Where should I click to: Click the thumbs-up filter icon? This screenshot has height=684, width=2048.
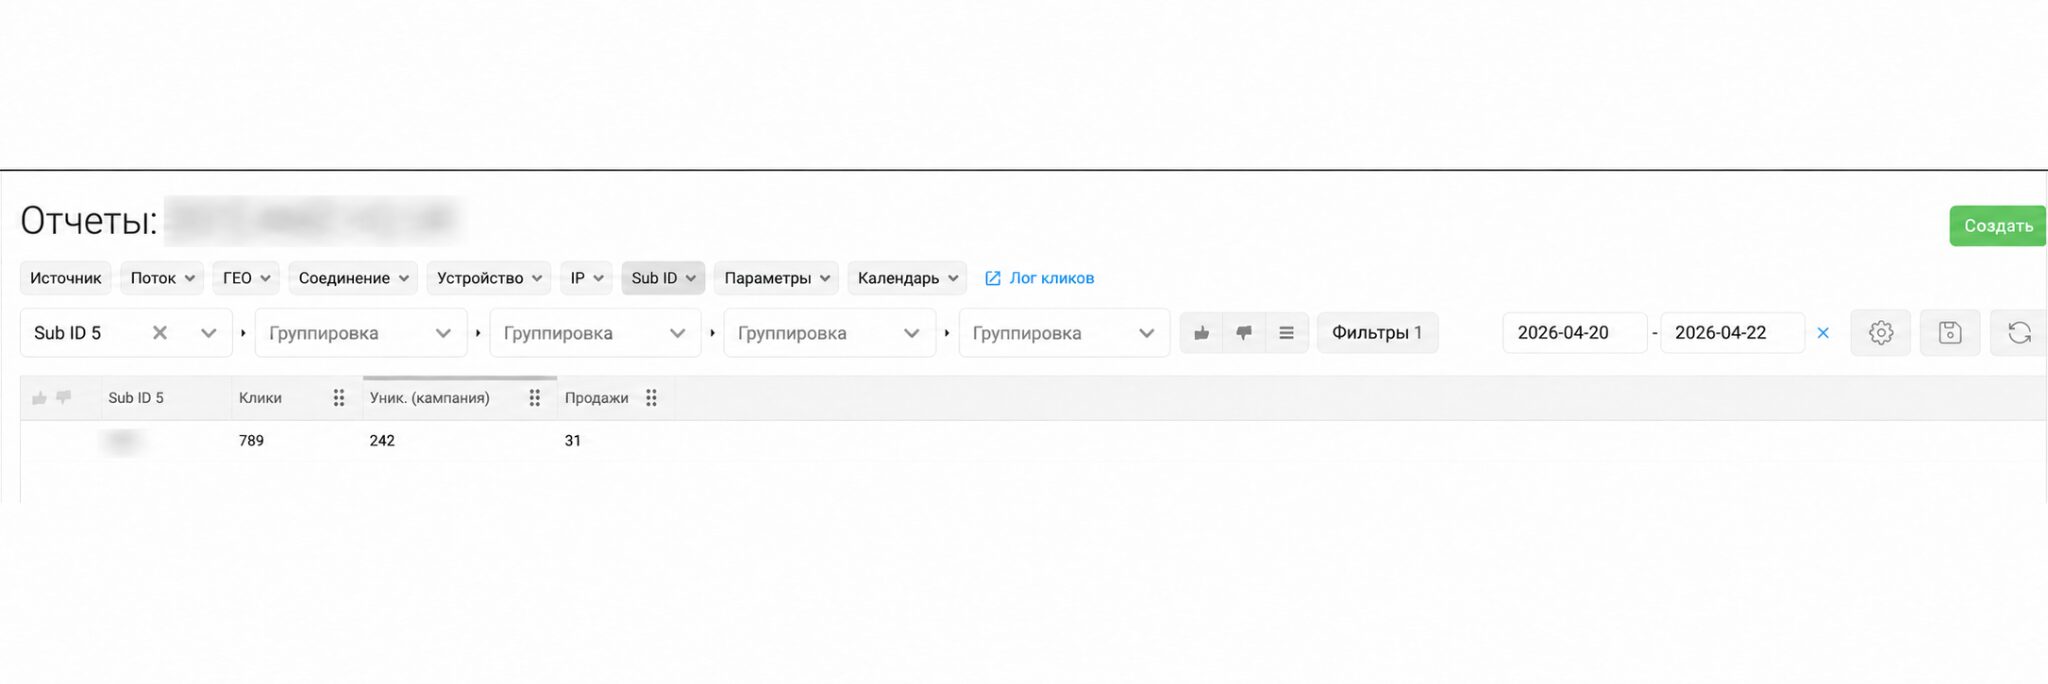pyautogui.click(x=1201, y=333)
